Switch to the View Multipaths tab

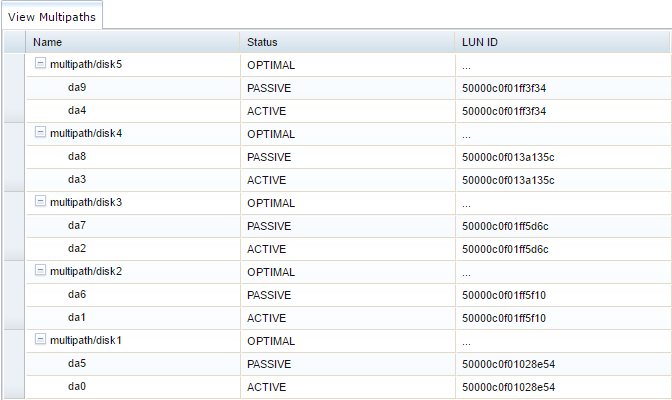pos(51,17)
